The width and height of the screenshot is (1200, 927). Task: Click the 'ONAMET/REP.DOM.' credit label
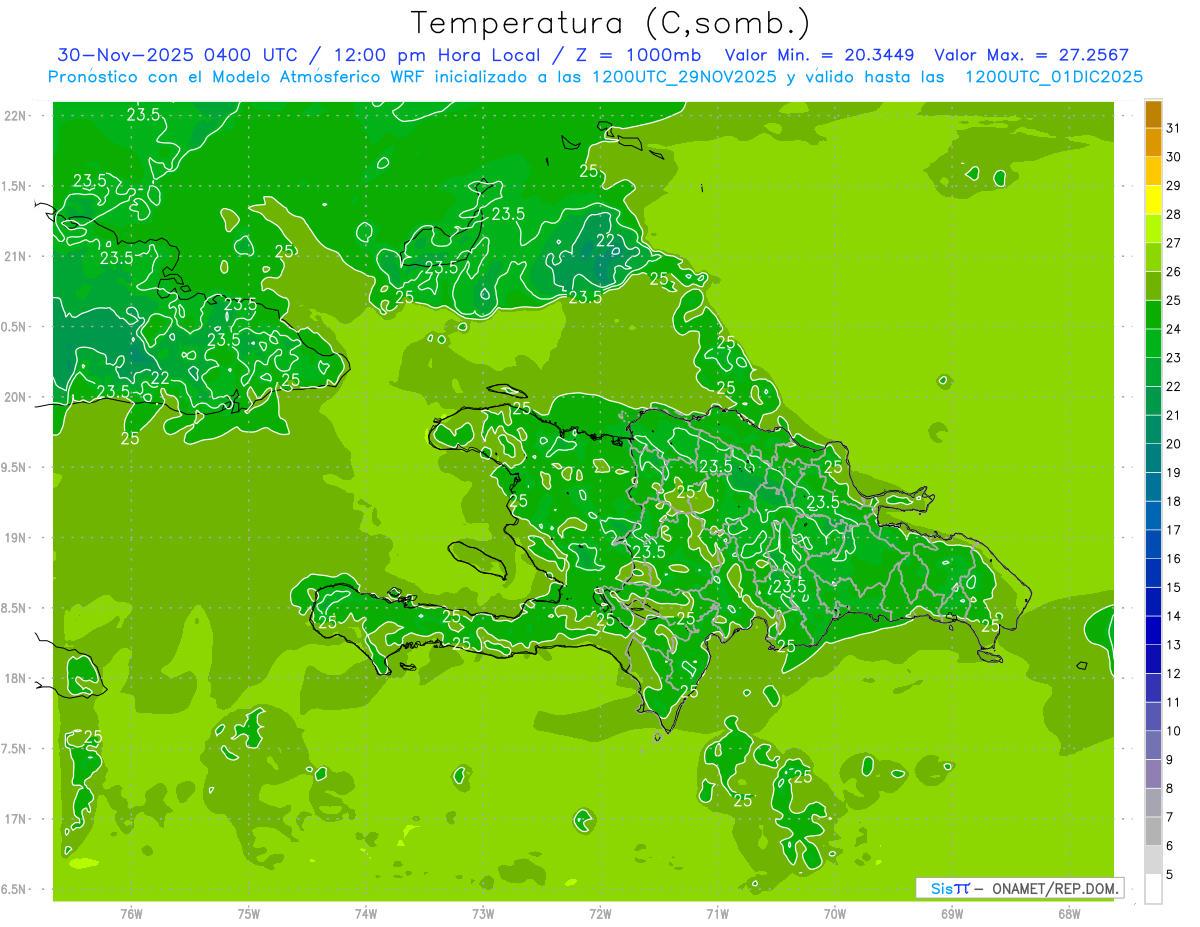[1053, 888]
